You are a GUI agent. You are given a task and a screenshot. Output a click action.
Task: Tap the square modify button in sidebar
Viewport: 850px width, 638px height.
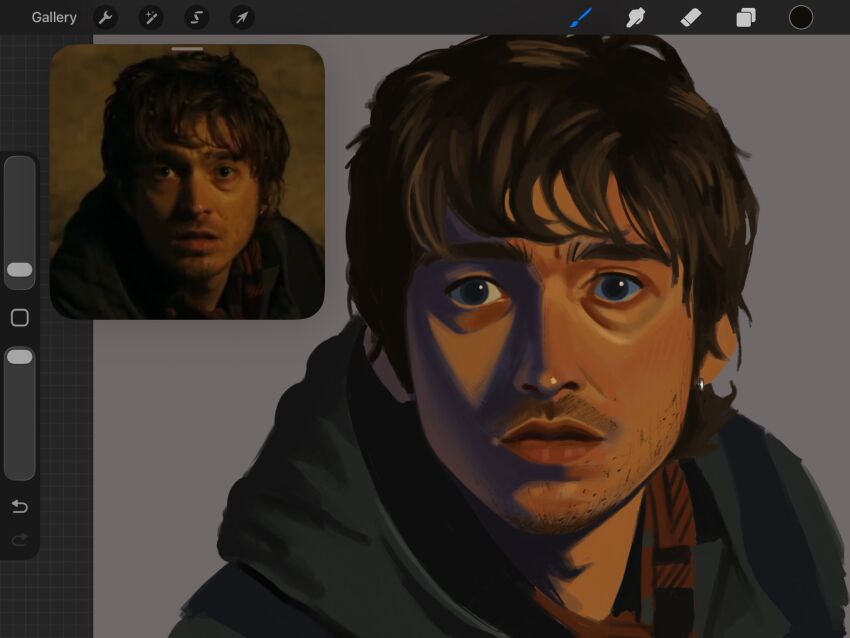[20, 318]
